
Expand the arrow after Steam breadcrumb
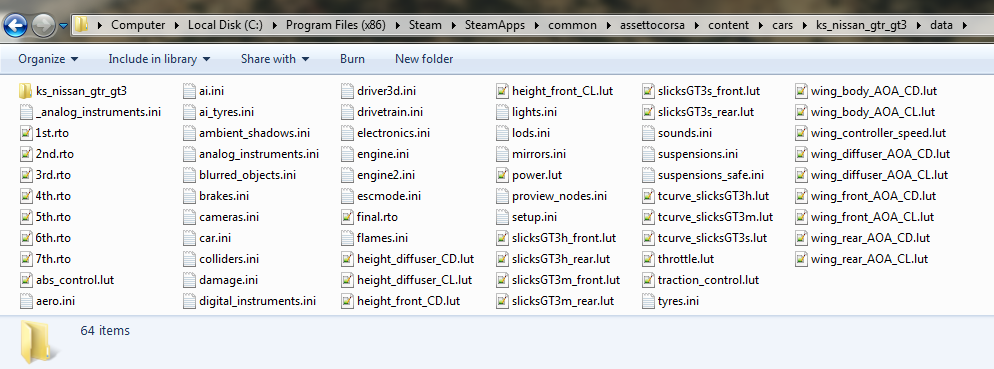(x=453, y=26)
